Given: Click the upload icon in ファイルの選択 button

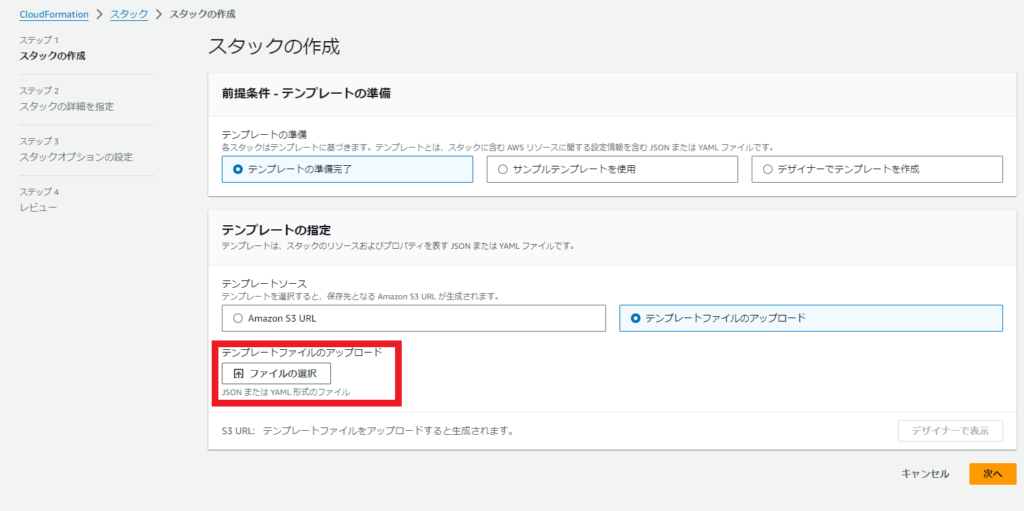Looking at the screenshot, I should coord(238,373).
